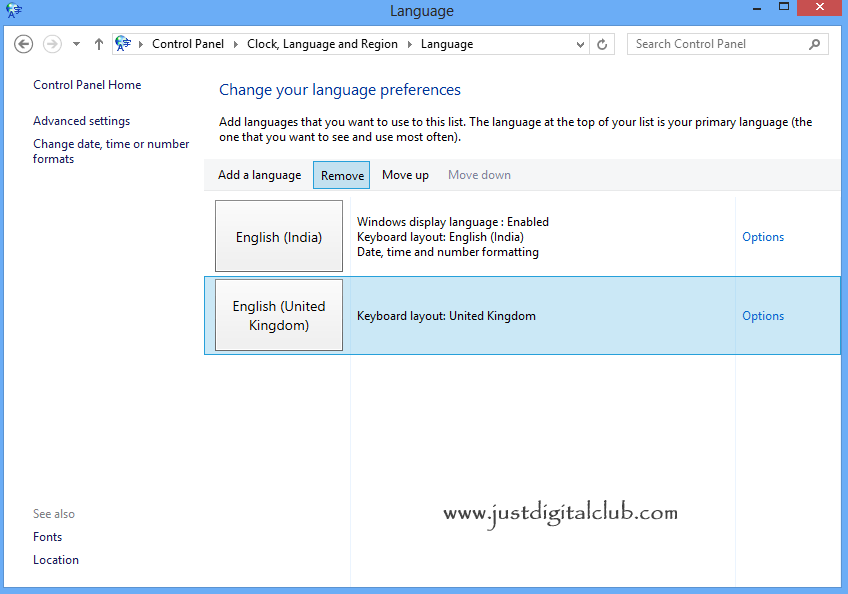The image size is (848, 594).
Task: Select Control Panel breadcrumb
Action: (188, 44)
